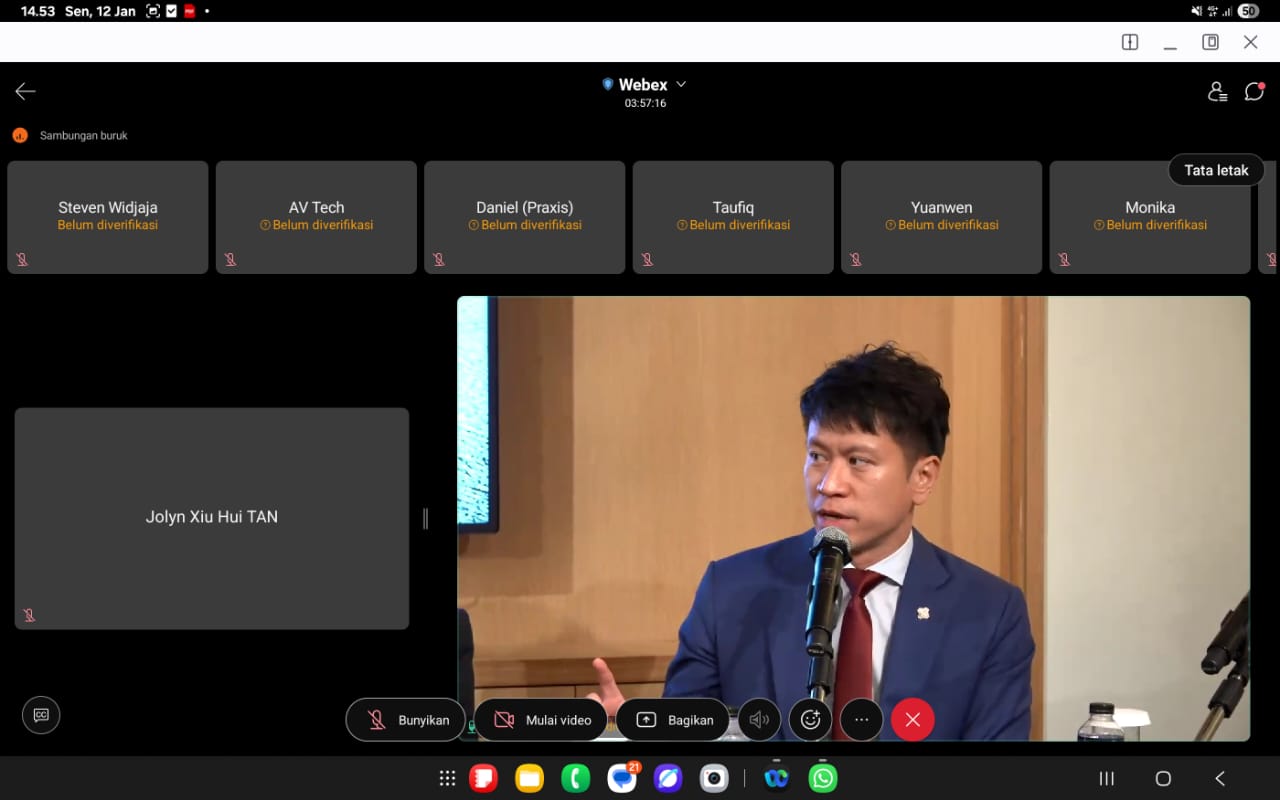Select Steven Widjaja participant tile
Screen dimensions: 1280x800
[108, 217]
